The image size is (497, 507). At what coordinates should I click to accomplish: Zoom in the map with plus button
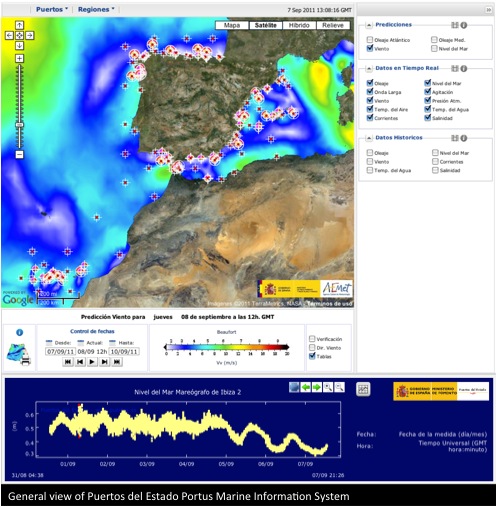coord(19,59)
